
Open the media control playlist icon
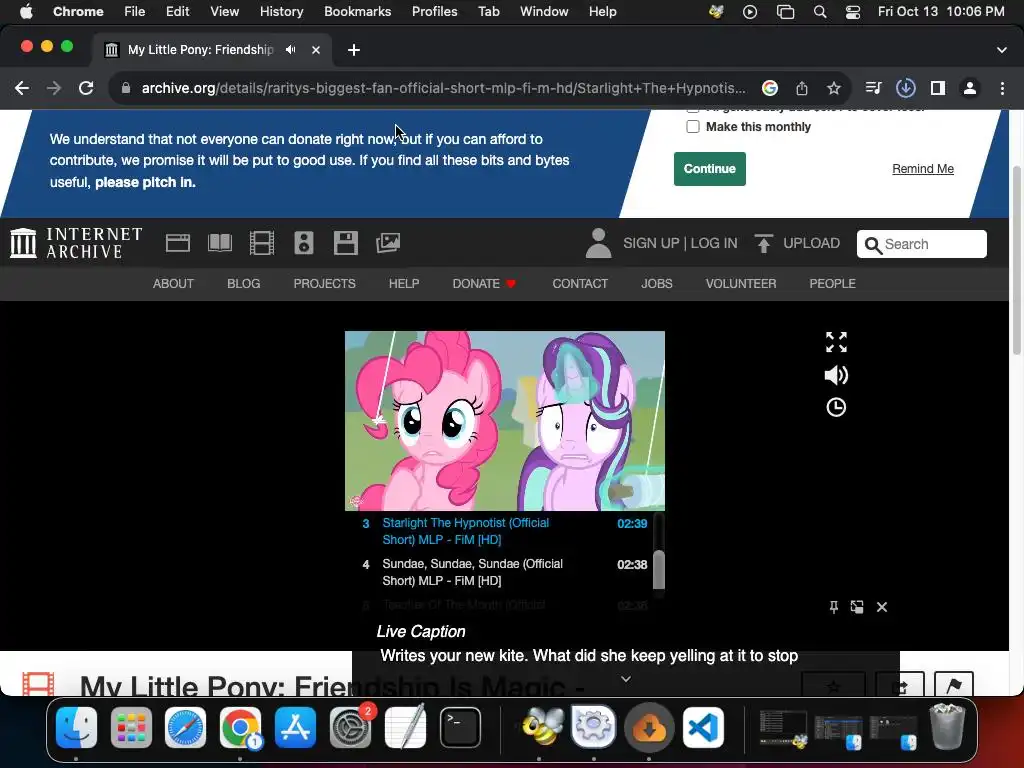pyautogui.click(x=873, y=88)
